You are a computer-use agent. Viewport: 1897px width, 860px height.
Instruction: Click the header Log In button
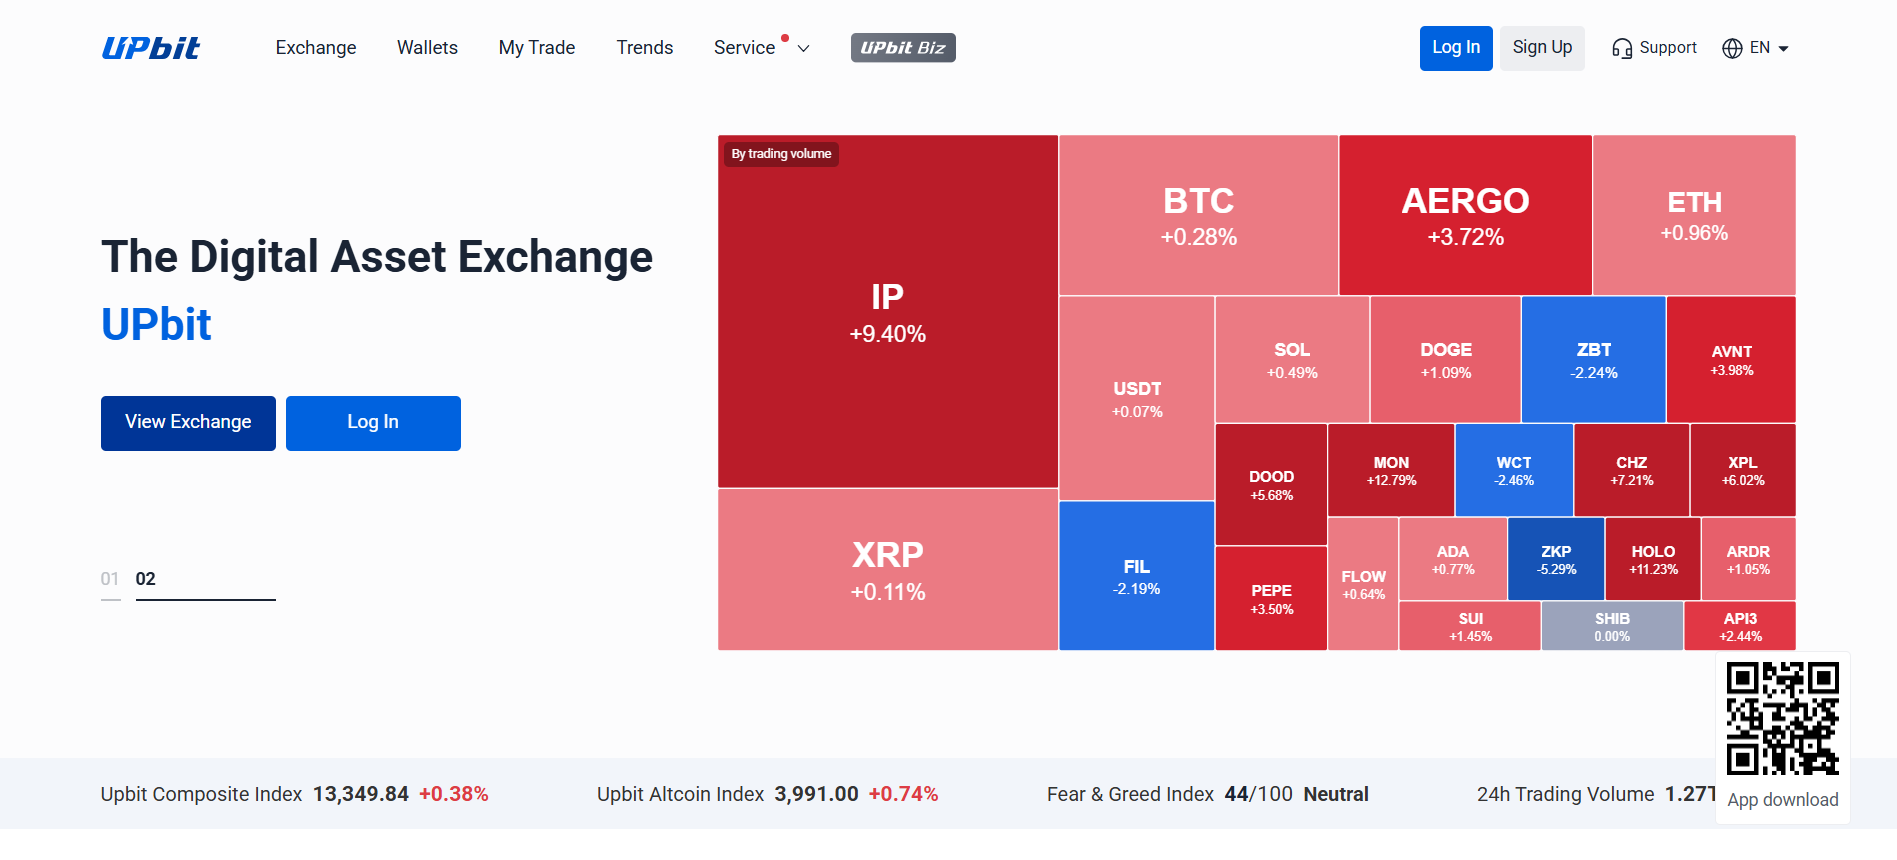[1456, 47]
